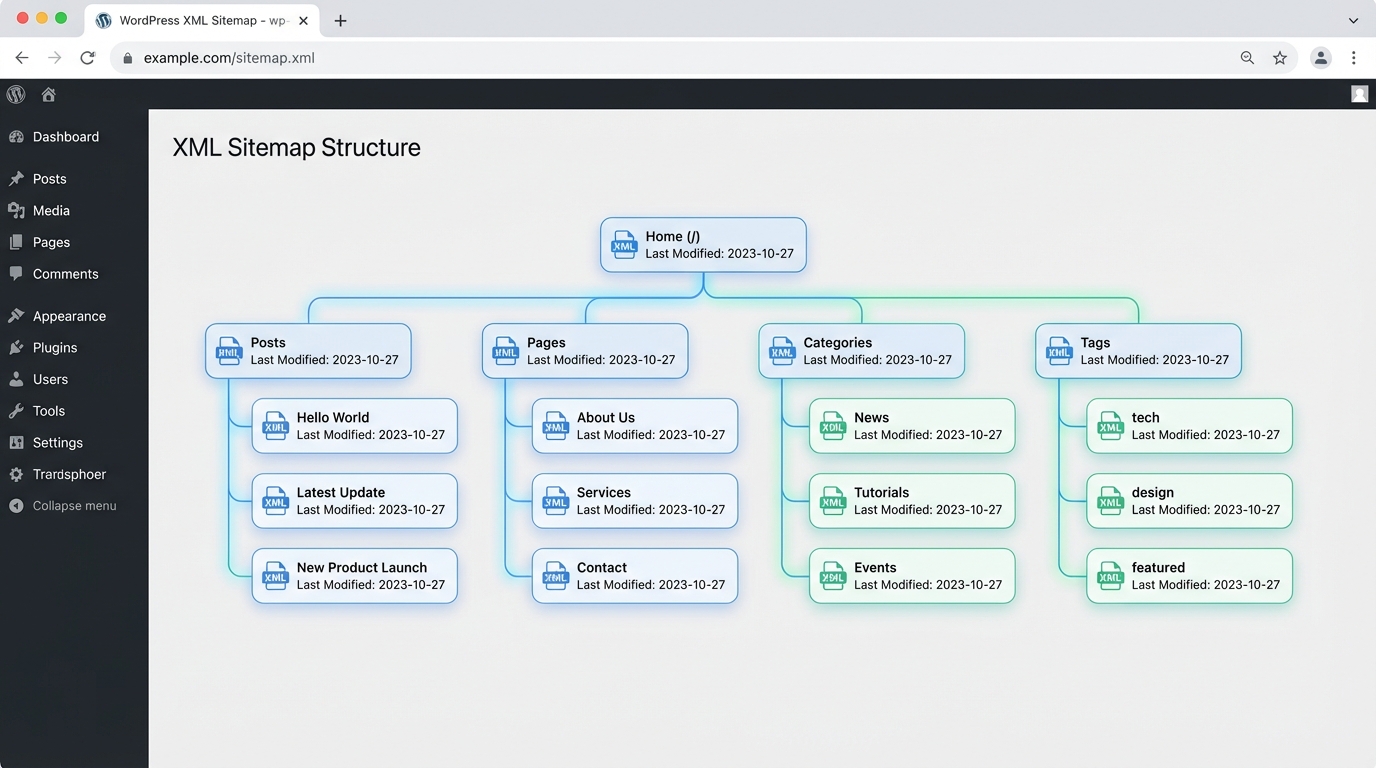Click the Appearance paintbrush icon
Viewport: 1376px width, 768px height.
pos(16,315)
